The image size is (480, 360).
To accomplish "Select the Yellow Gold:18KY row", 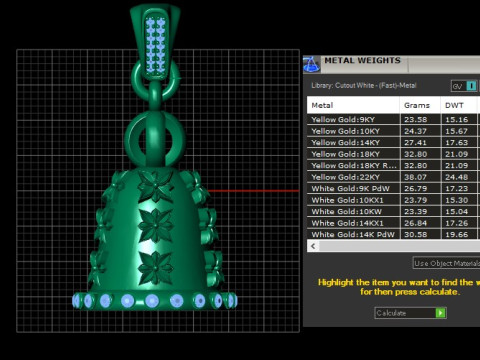I will coord(393,154).
